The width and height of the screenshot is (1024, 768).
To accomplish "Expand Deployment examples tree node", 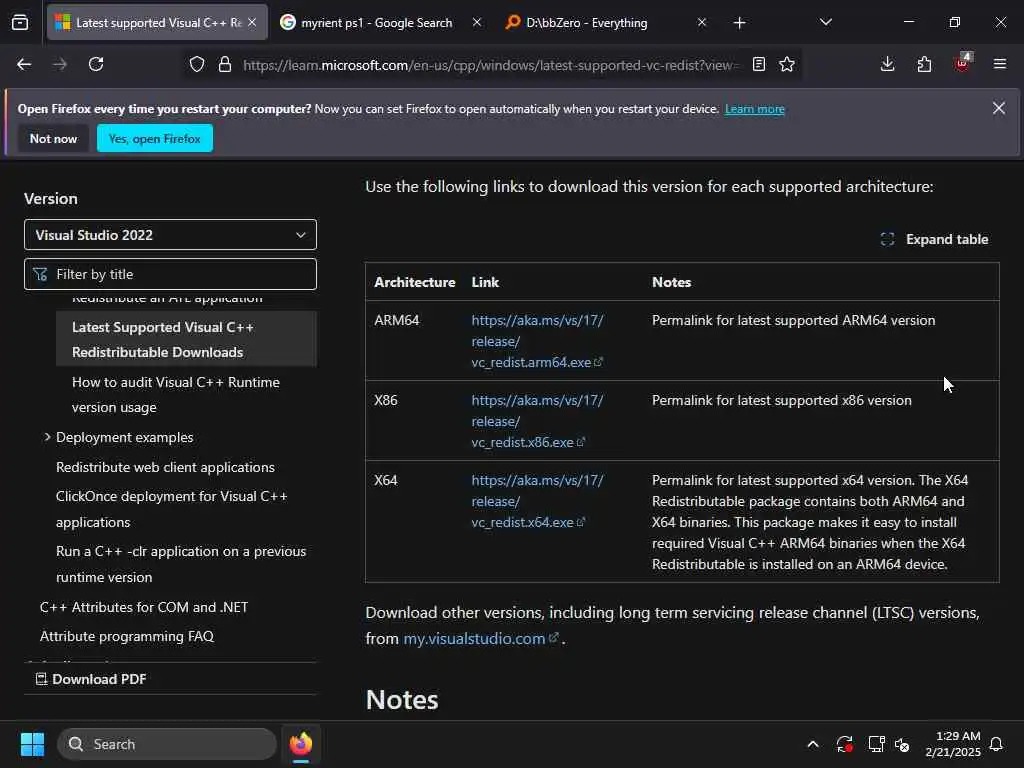I will [48, 437].
